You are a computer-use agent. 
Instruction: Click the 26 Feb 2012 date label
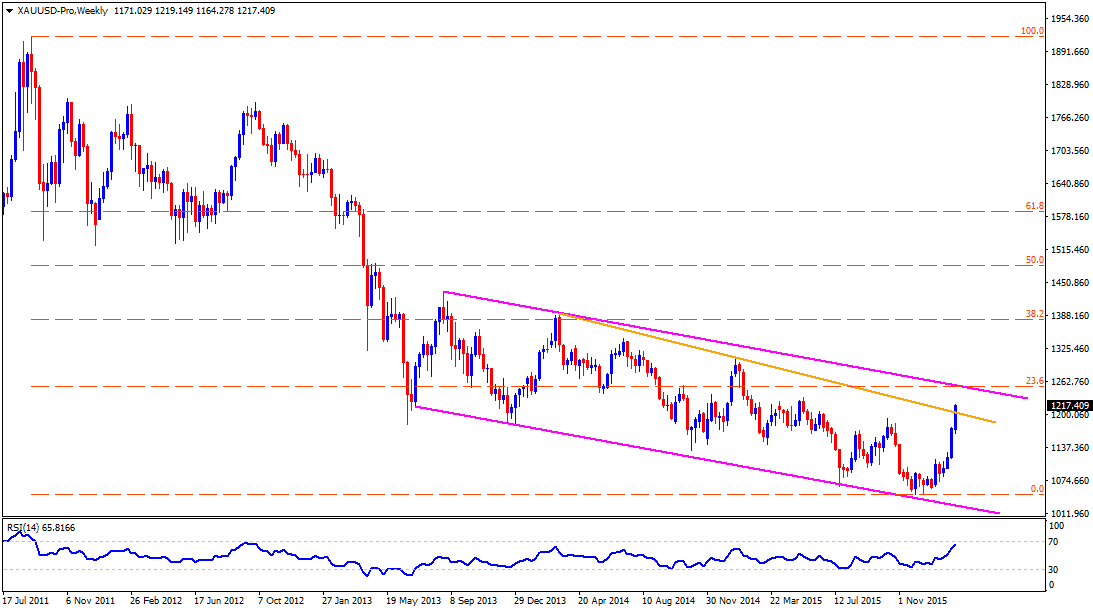155,600
